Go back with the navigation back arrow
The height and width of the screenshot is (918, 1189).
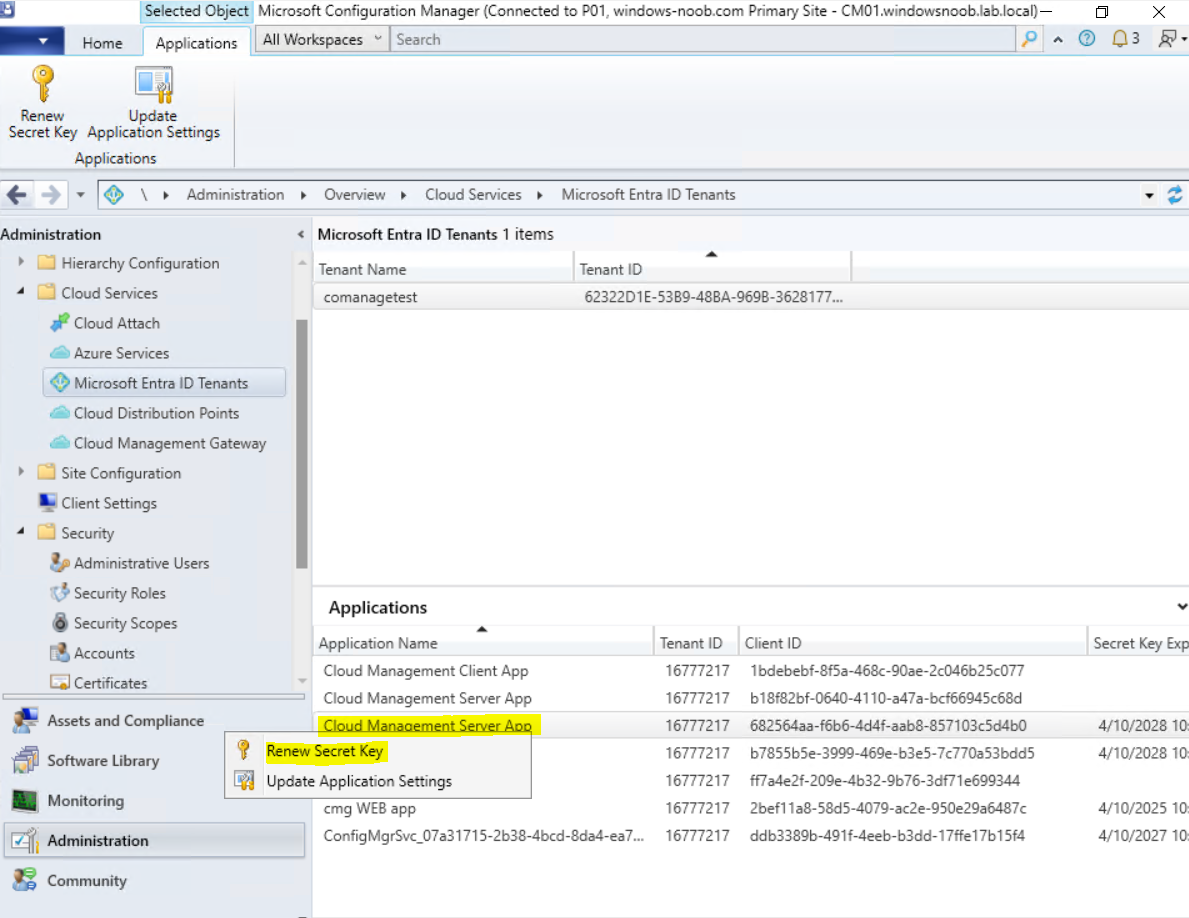click(x=17, y=195)
